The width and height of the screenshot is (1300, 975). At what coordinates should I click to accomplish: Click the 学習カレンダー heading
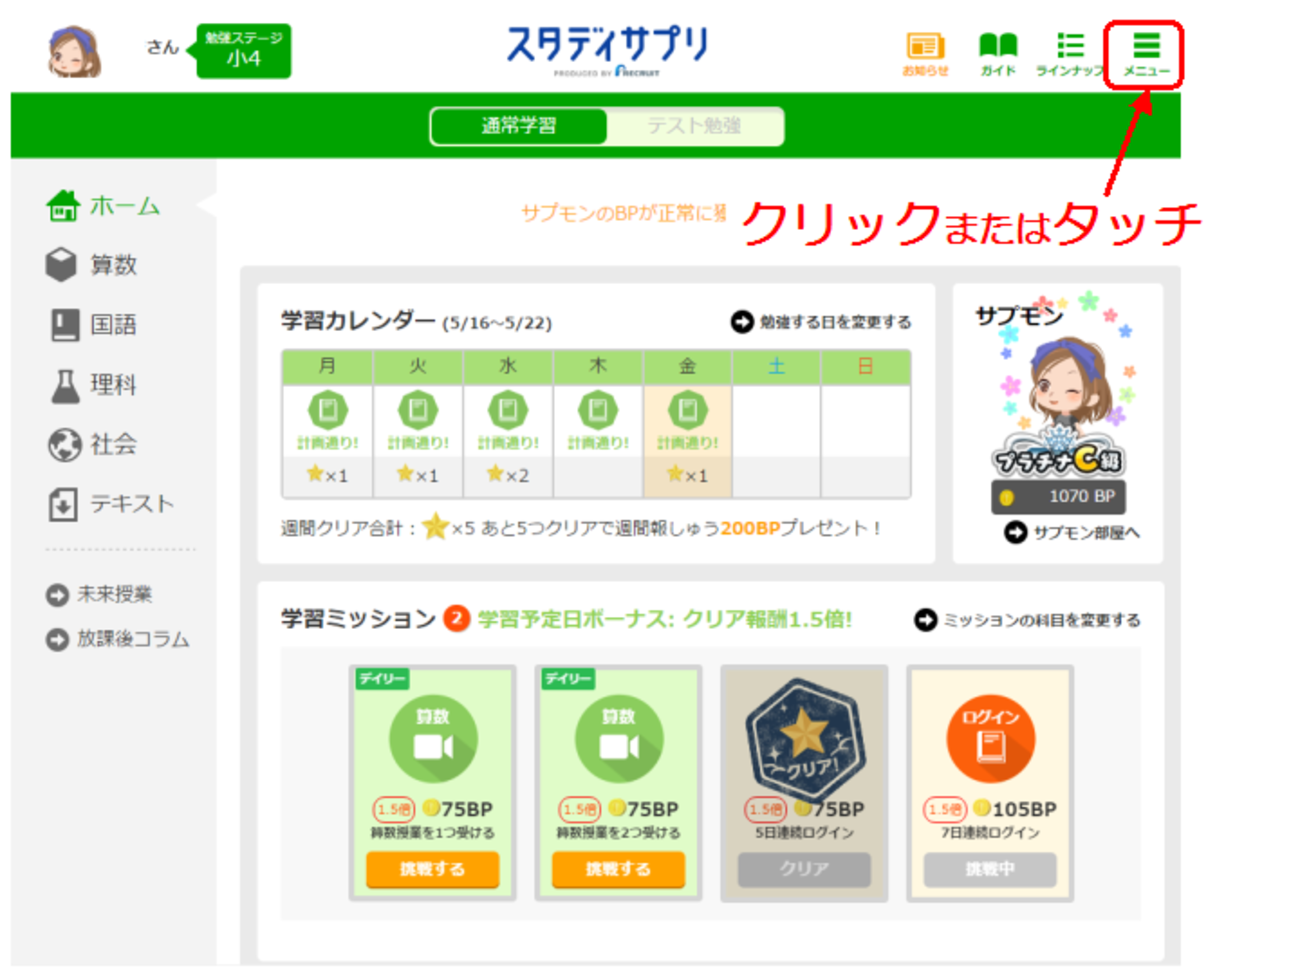[x=358, y=321]
